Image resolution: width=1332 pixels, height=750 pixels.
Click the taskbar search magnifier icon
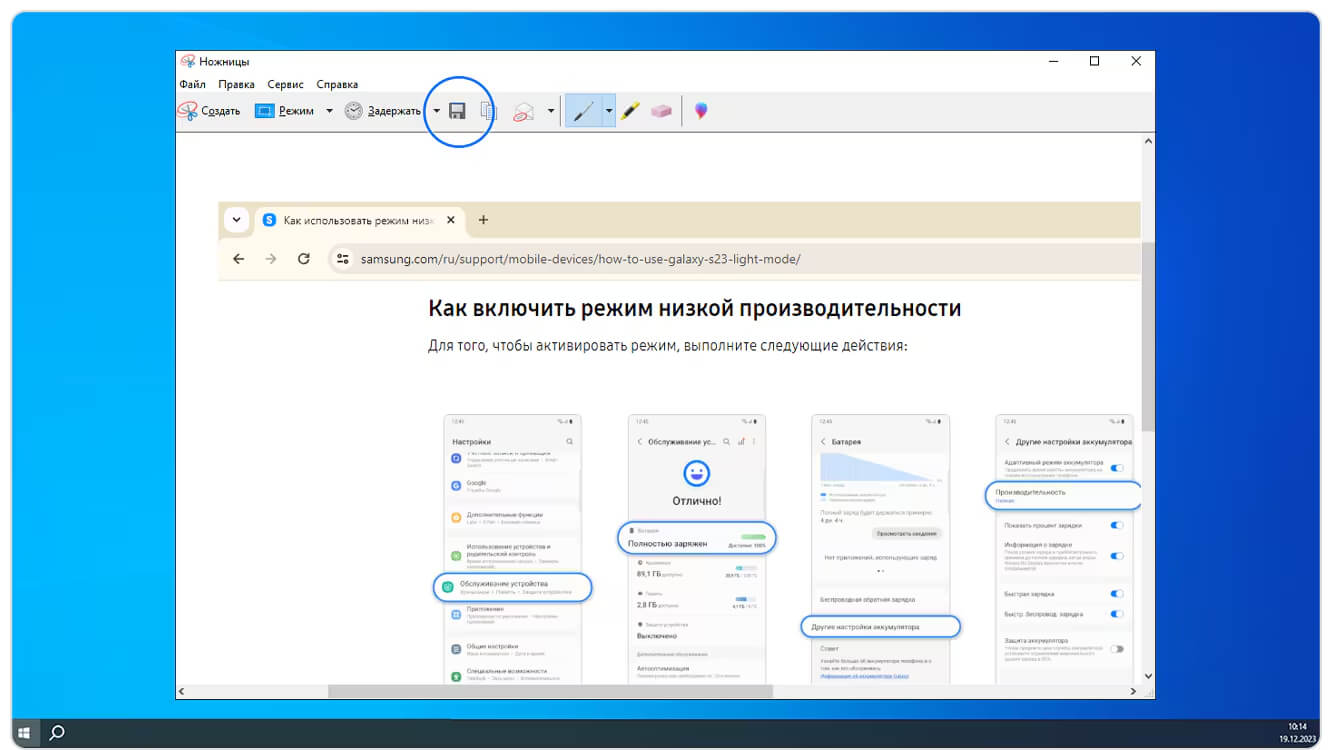tap(57, 733)
